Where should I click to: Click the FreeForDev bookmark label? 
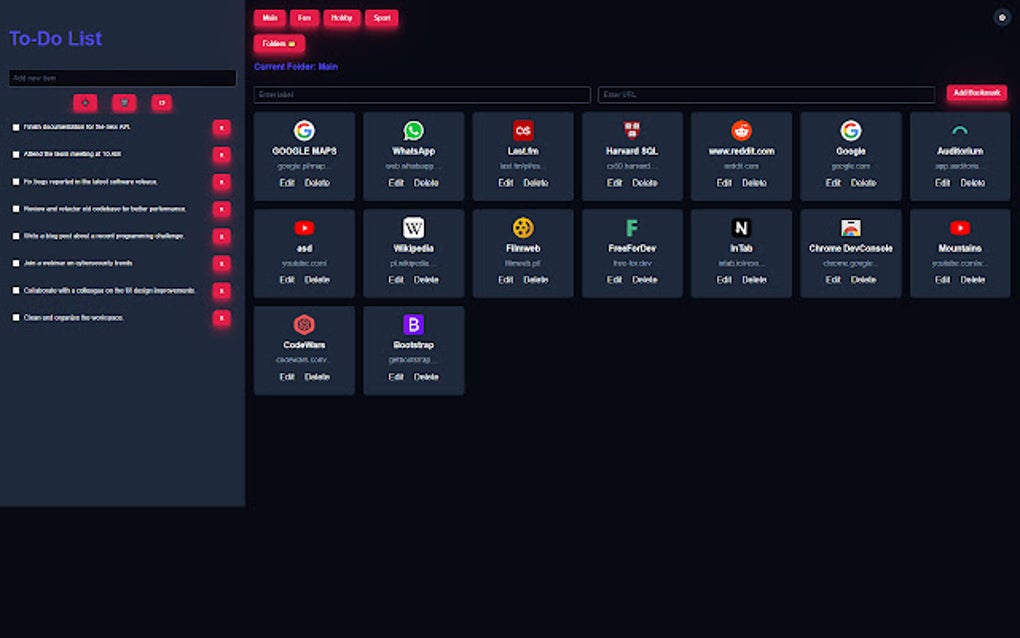click(x=632, y=248)
